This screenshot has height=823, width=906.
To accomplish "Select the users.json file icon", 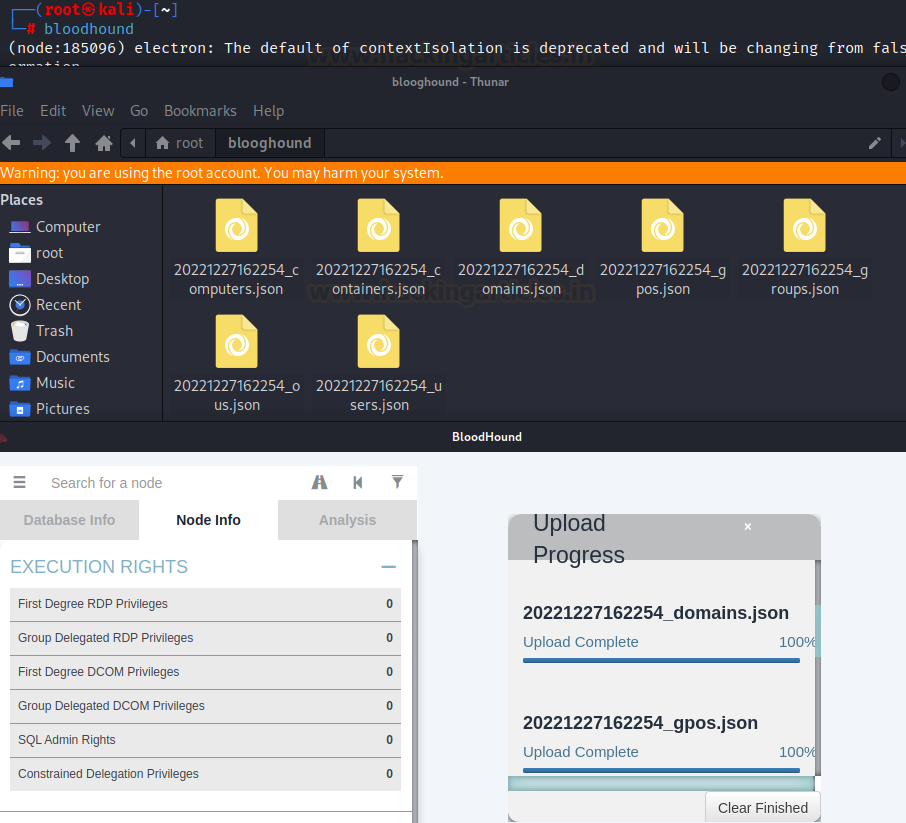I will [x=378, y=342].
